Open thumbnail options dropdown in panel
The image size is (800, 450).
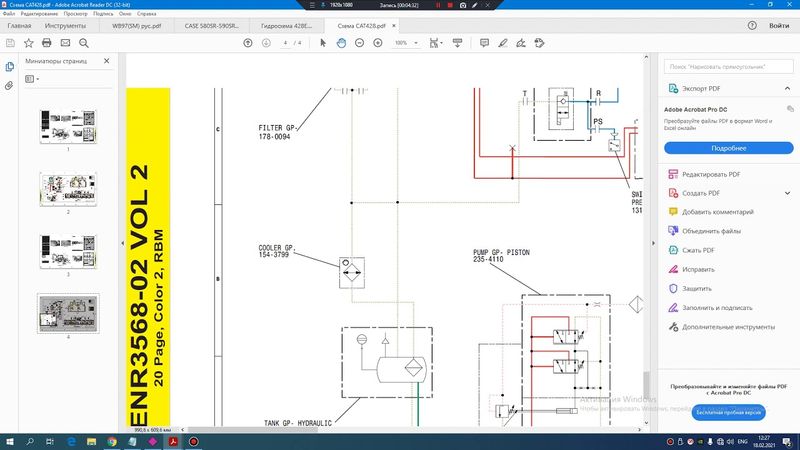(x=33, y=78)
